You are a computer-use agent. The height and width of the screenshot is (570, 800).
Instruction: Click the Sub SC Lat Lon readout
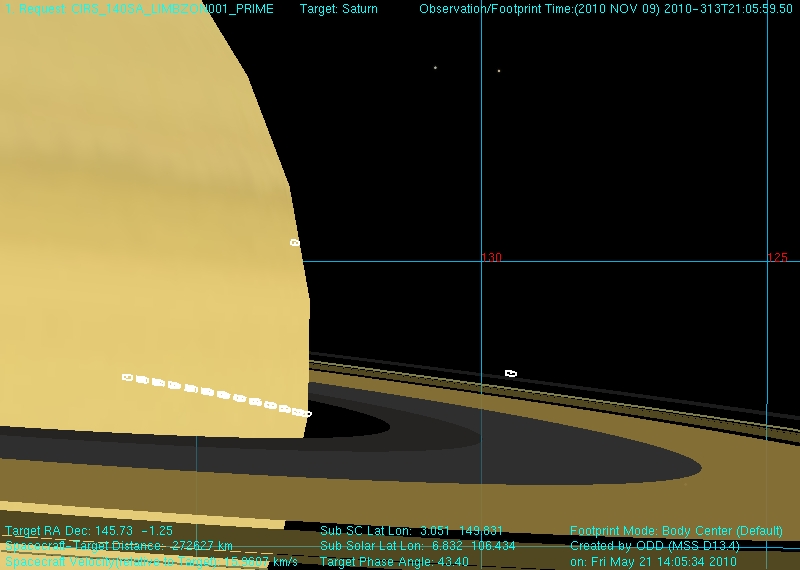click(411, 531)
